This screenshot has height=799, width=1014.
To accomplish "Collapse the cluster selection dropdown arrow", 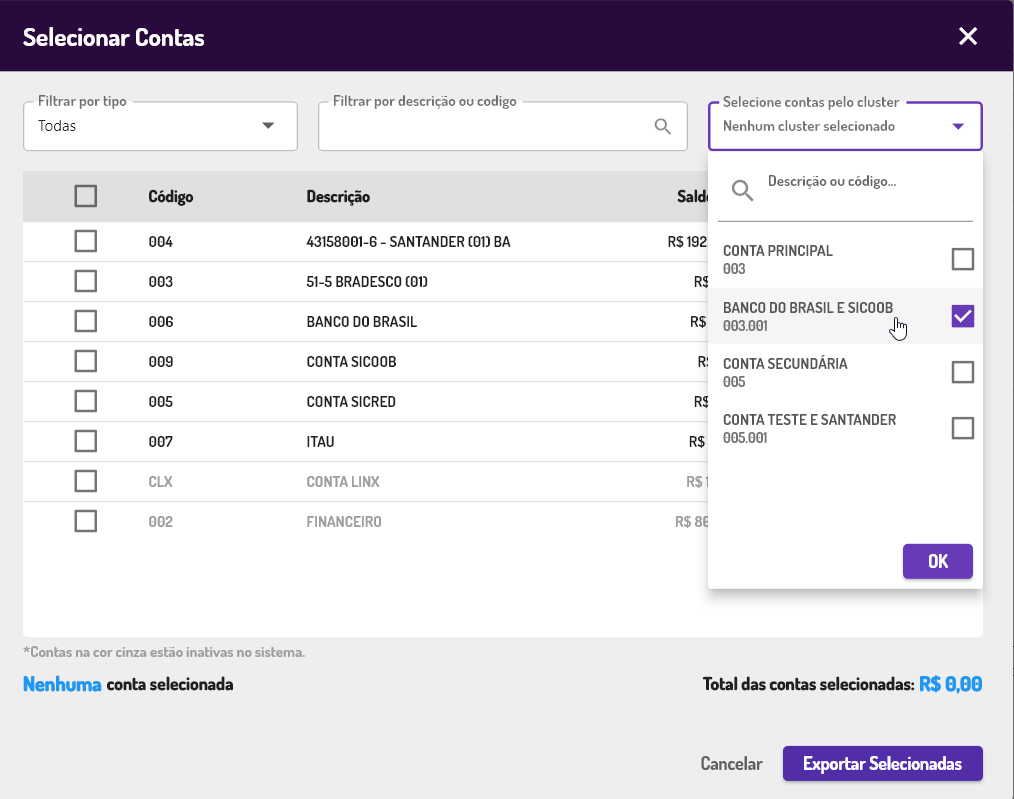I will tap(958, 126).
